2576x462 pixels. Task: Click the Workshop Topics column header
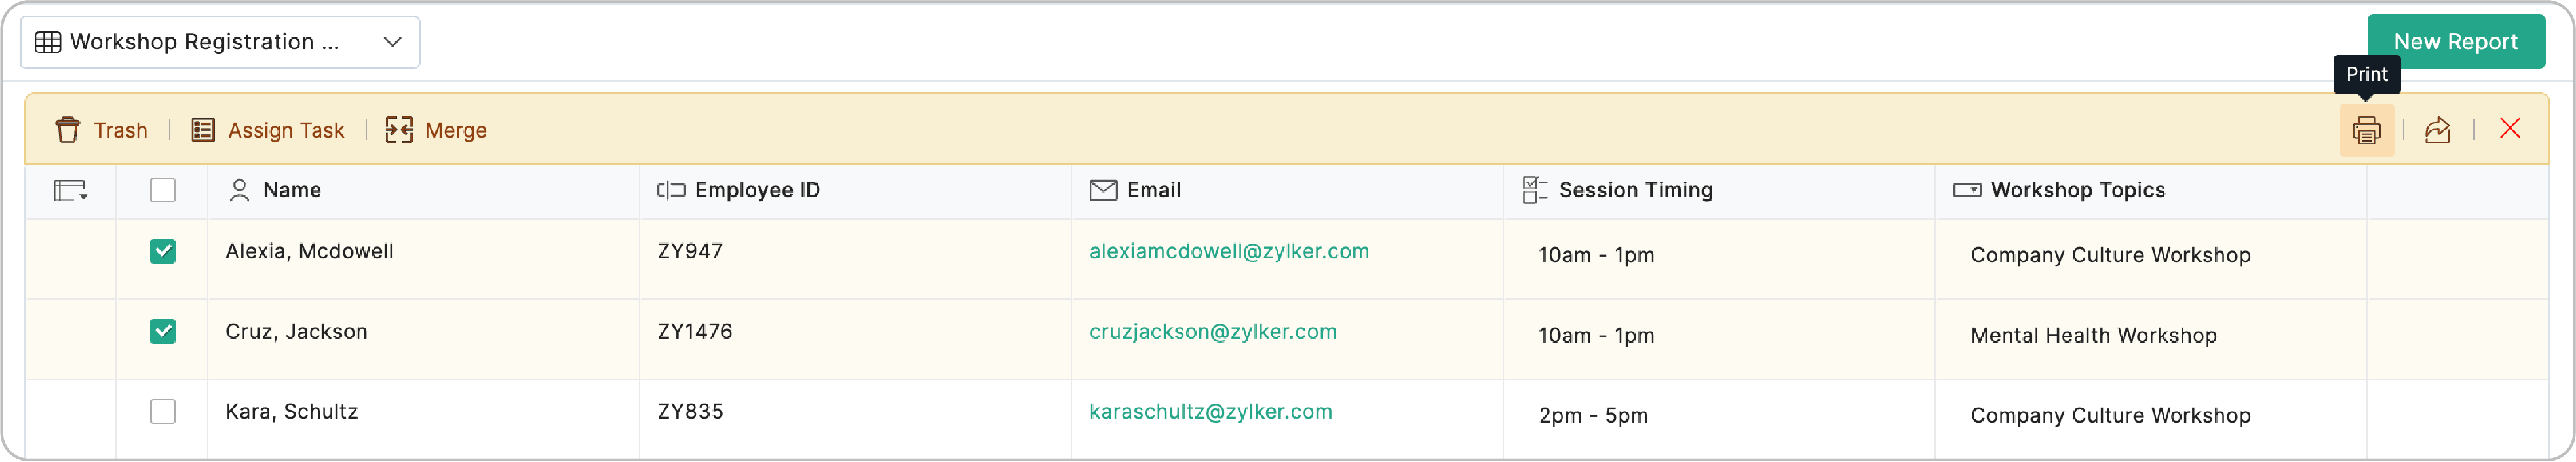click(x=2077, y=190)
